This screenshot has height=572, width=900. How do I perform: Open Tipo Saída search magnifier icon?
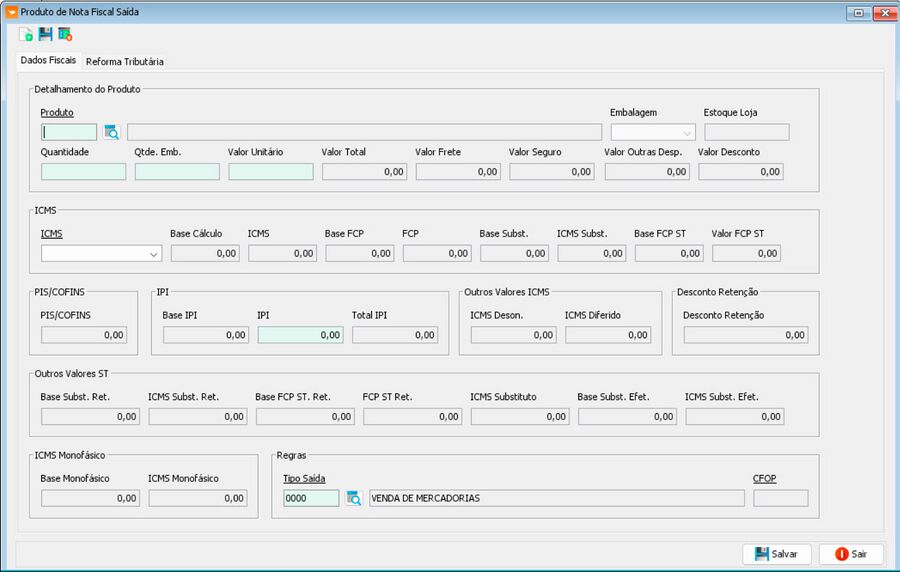pos(354,498)
